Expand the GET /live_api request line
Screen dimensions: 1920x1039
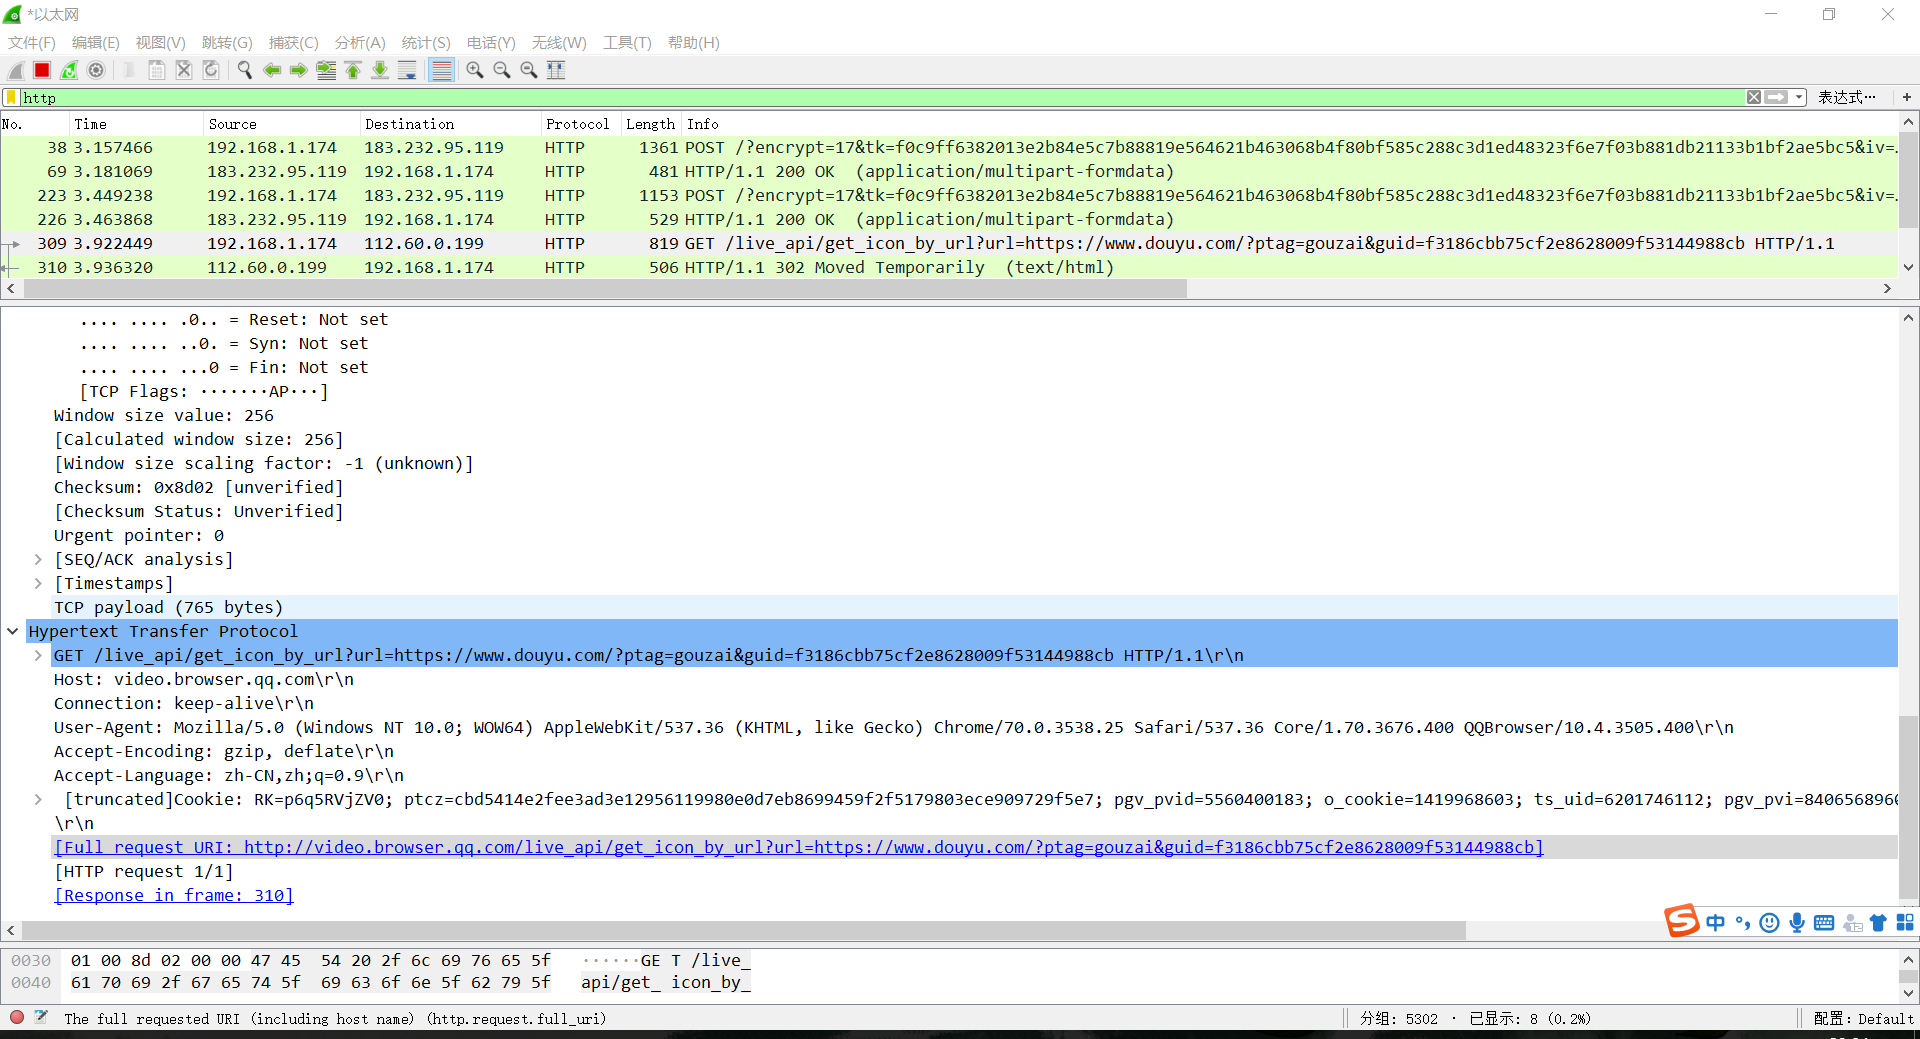click(38, 655)
